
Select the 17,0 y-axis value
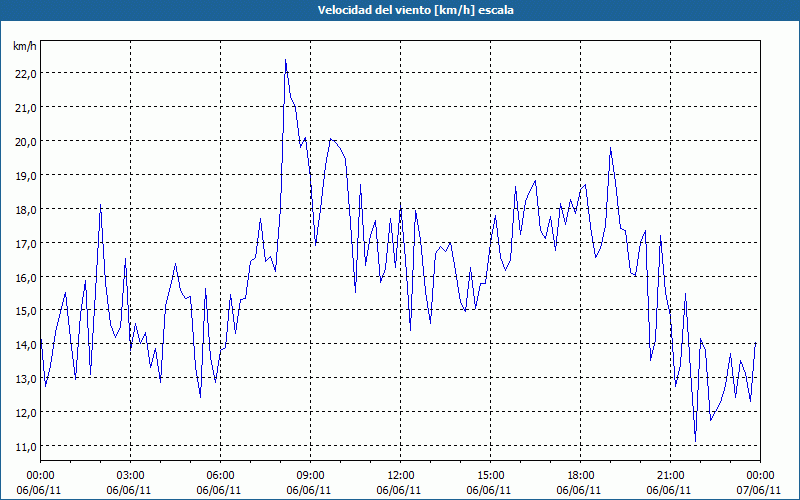coord(26,243)
